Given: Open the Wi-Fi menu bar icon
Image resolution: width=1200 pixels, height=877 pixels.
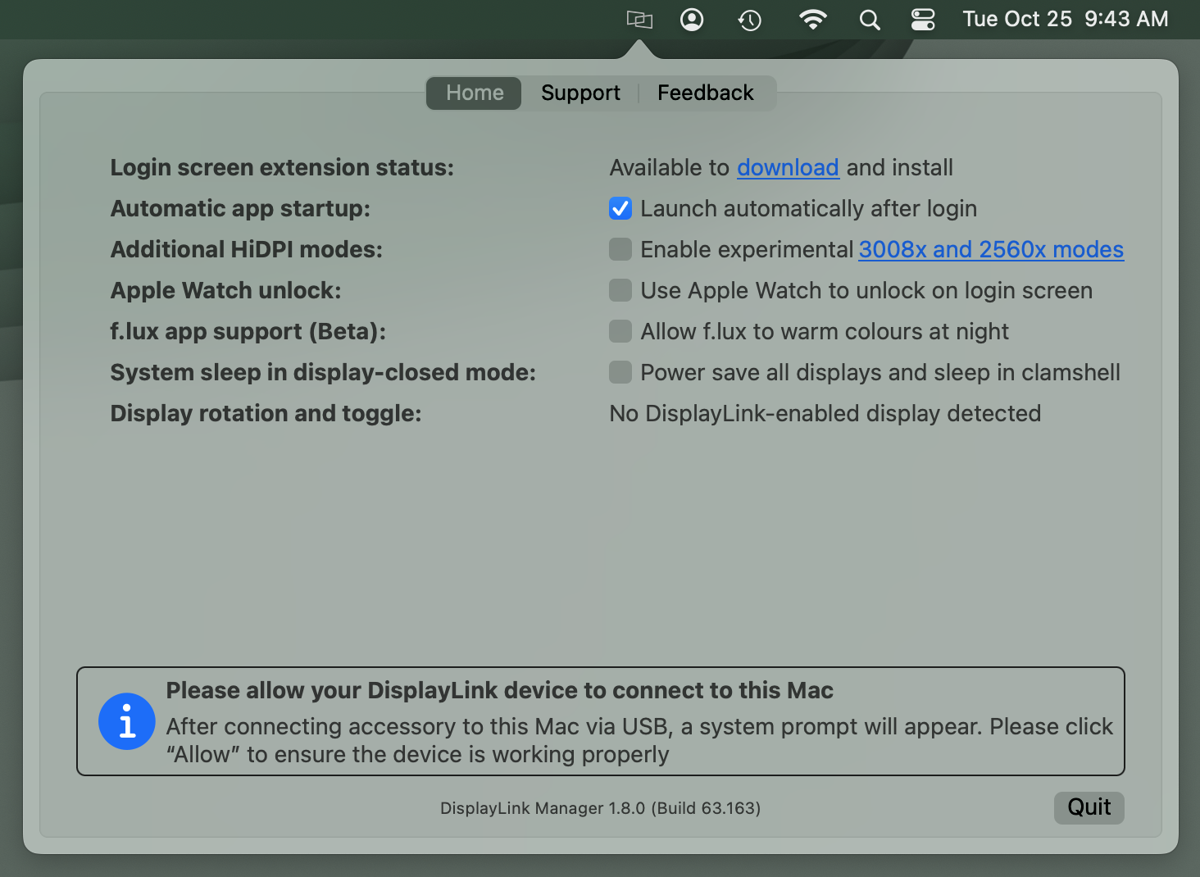Looking at the screenshot, I should tap(813, 19).
